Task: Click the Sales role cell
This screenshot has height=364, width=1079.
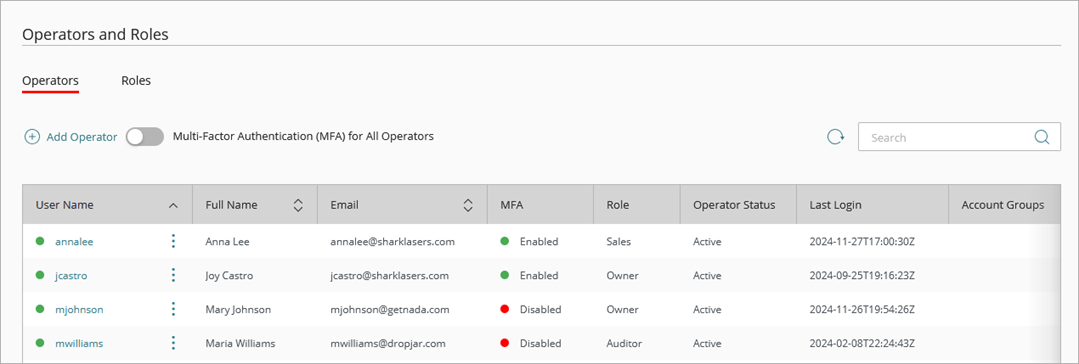Action: (619, 242)
